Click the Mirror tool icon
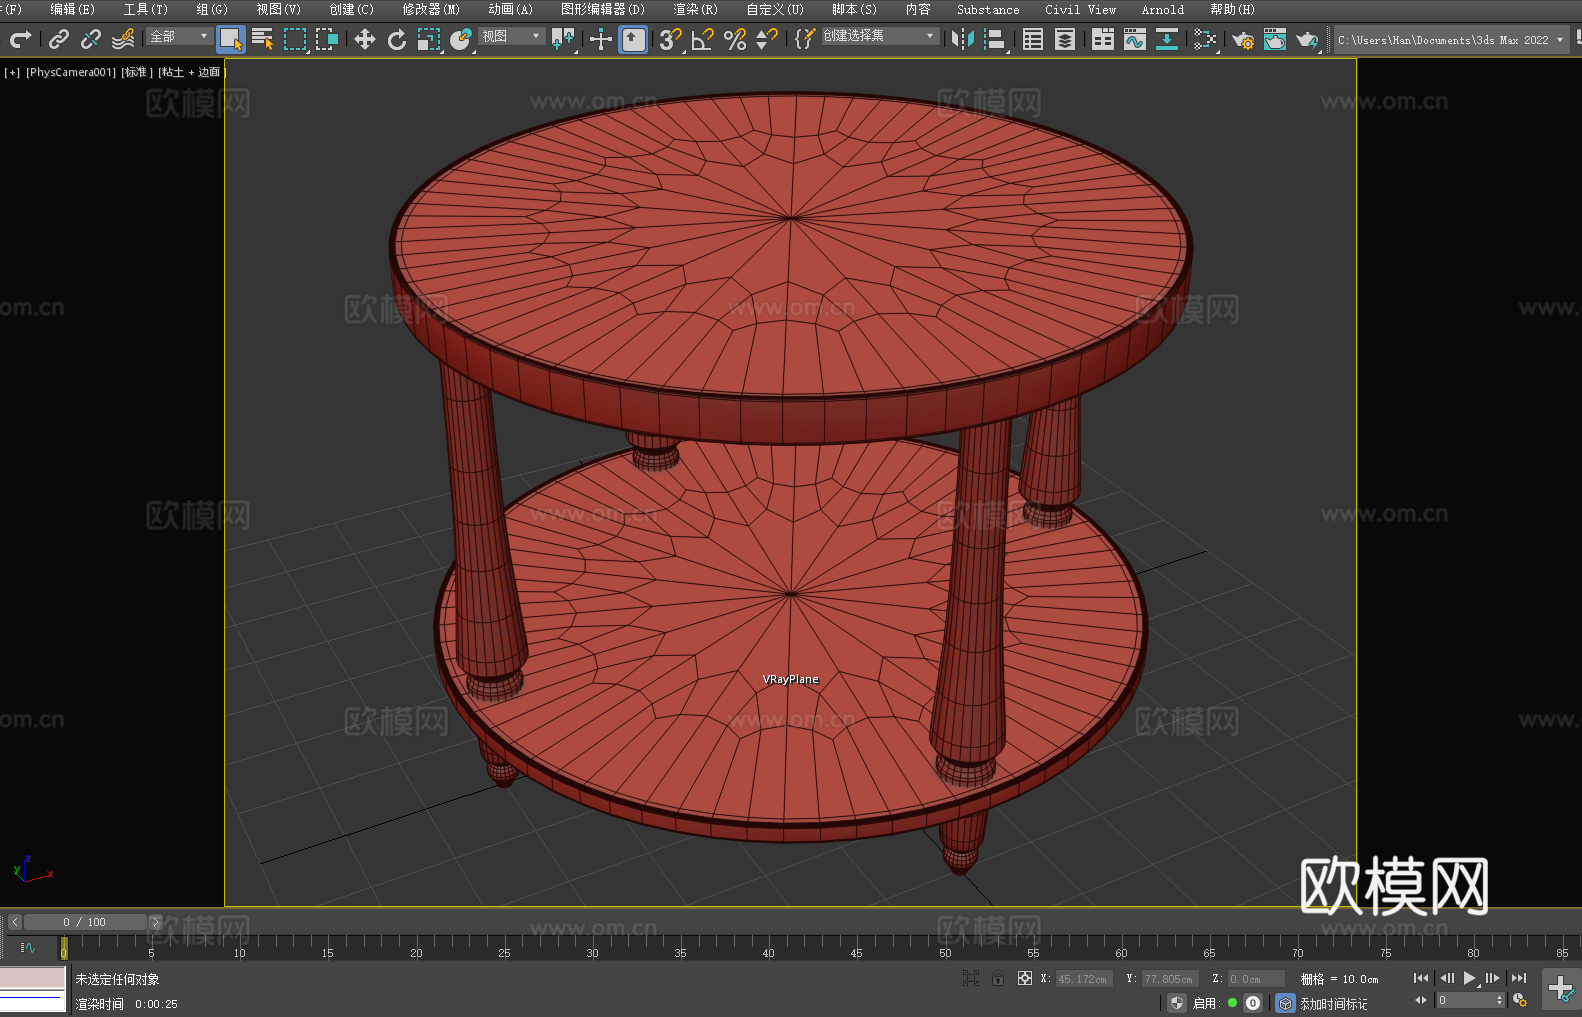Screen dimensions: 1582x1017 coord(962,39)
